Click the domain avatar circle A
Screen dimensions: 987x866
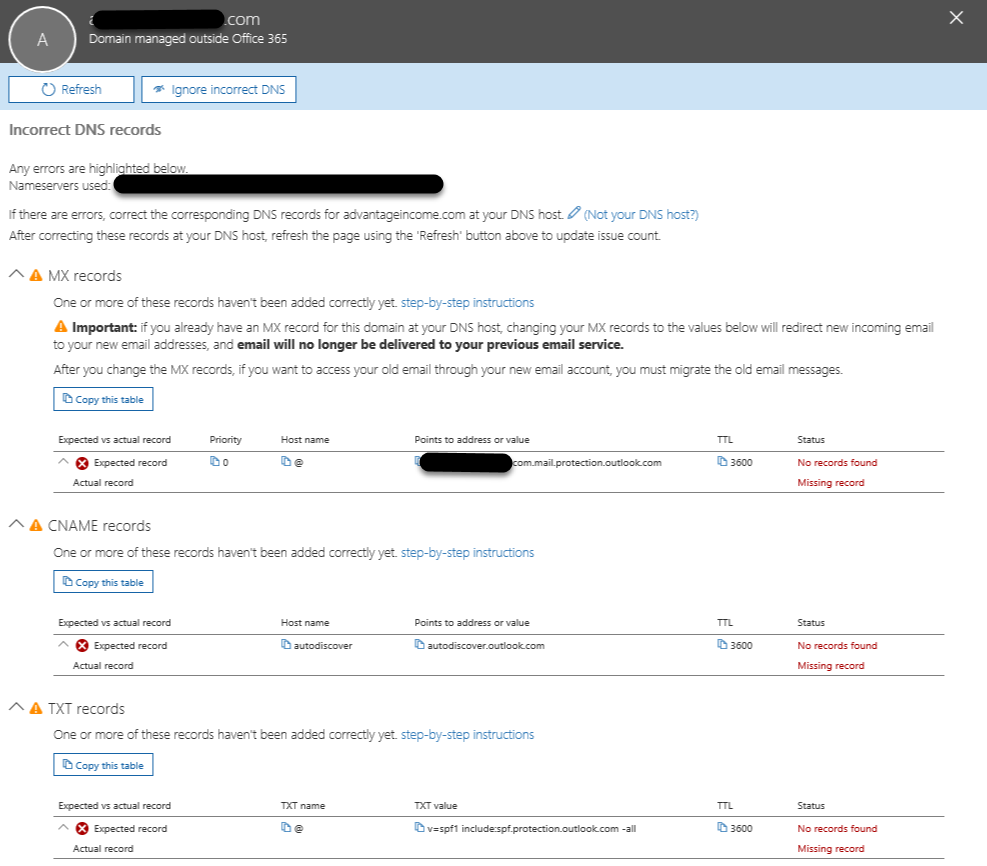click(x=42, y=40)
